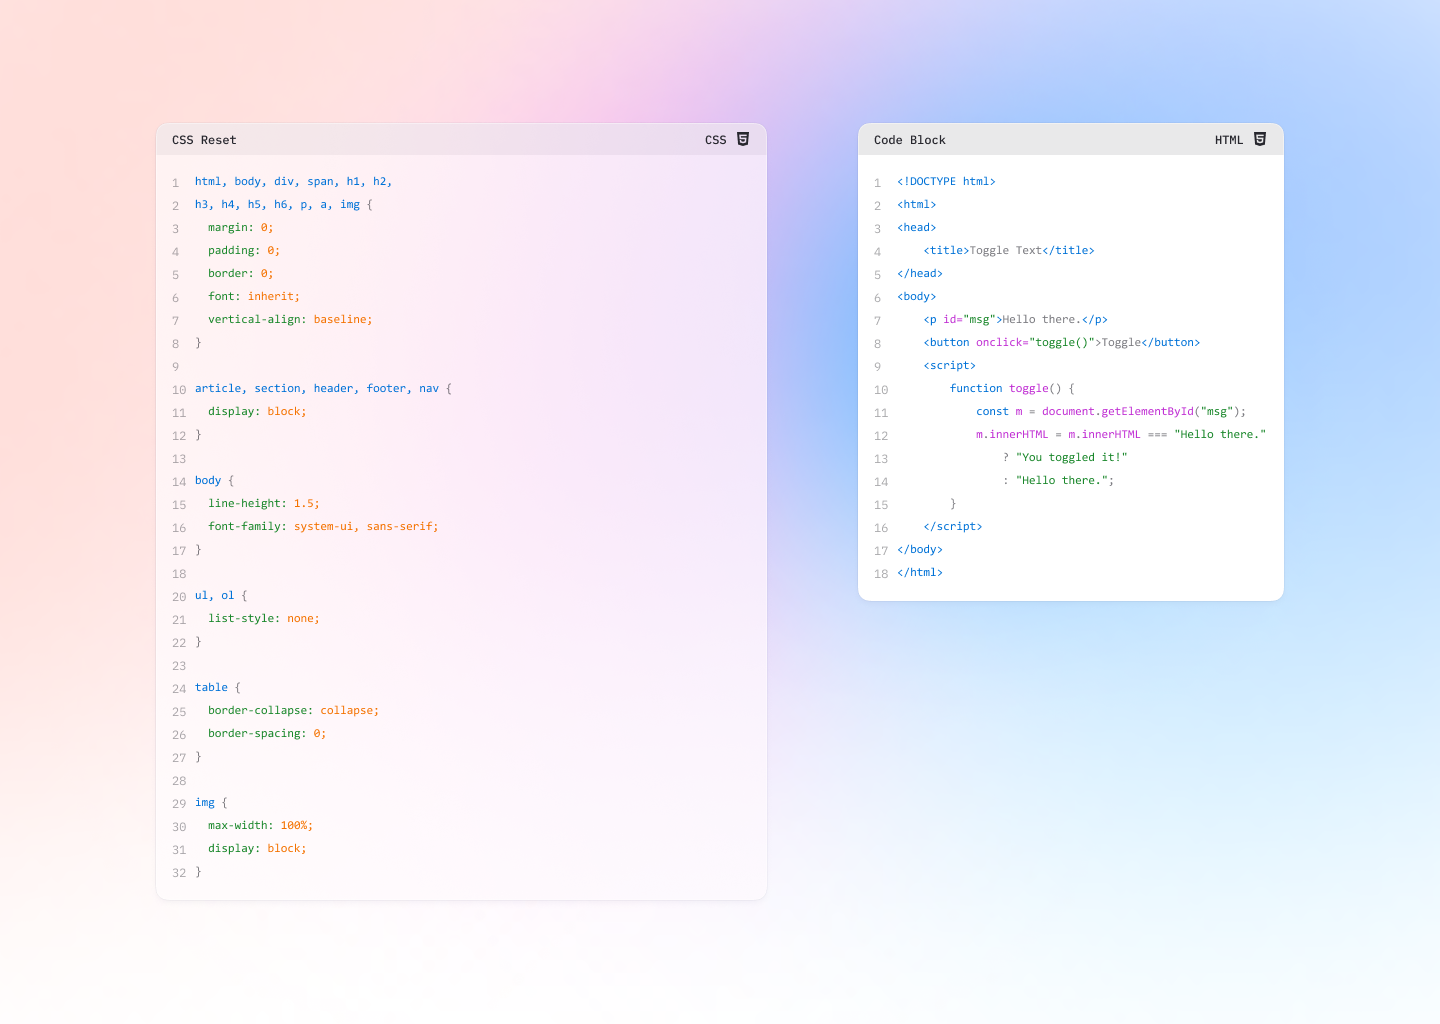Click the "const m = document.getElementById" line
Viewport: 1440px width, 1024px height.
click(1111, 412)
